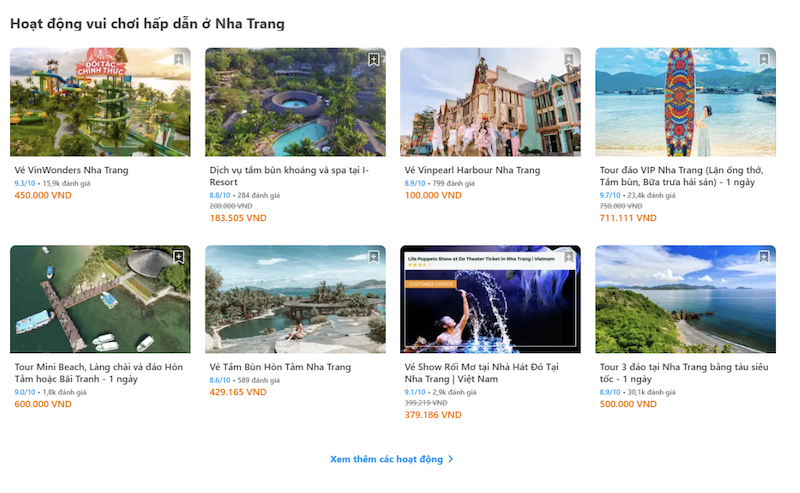Viewport: 800px width, 493px height.
Task: Bookmark the VinWonders Nha Trang ticket card
Action: pyautogui.click(x=179, y=60)
